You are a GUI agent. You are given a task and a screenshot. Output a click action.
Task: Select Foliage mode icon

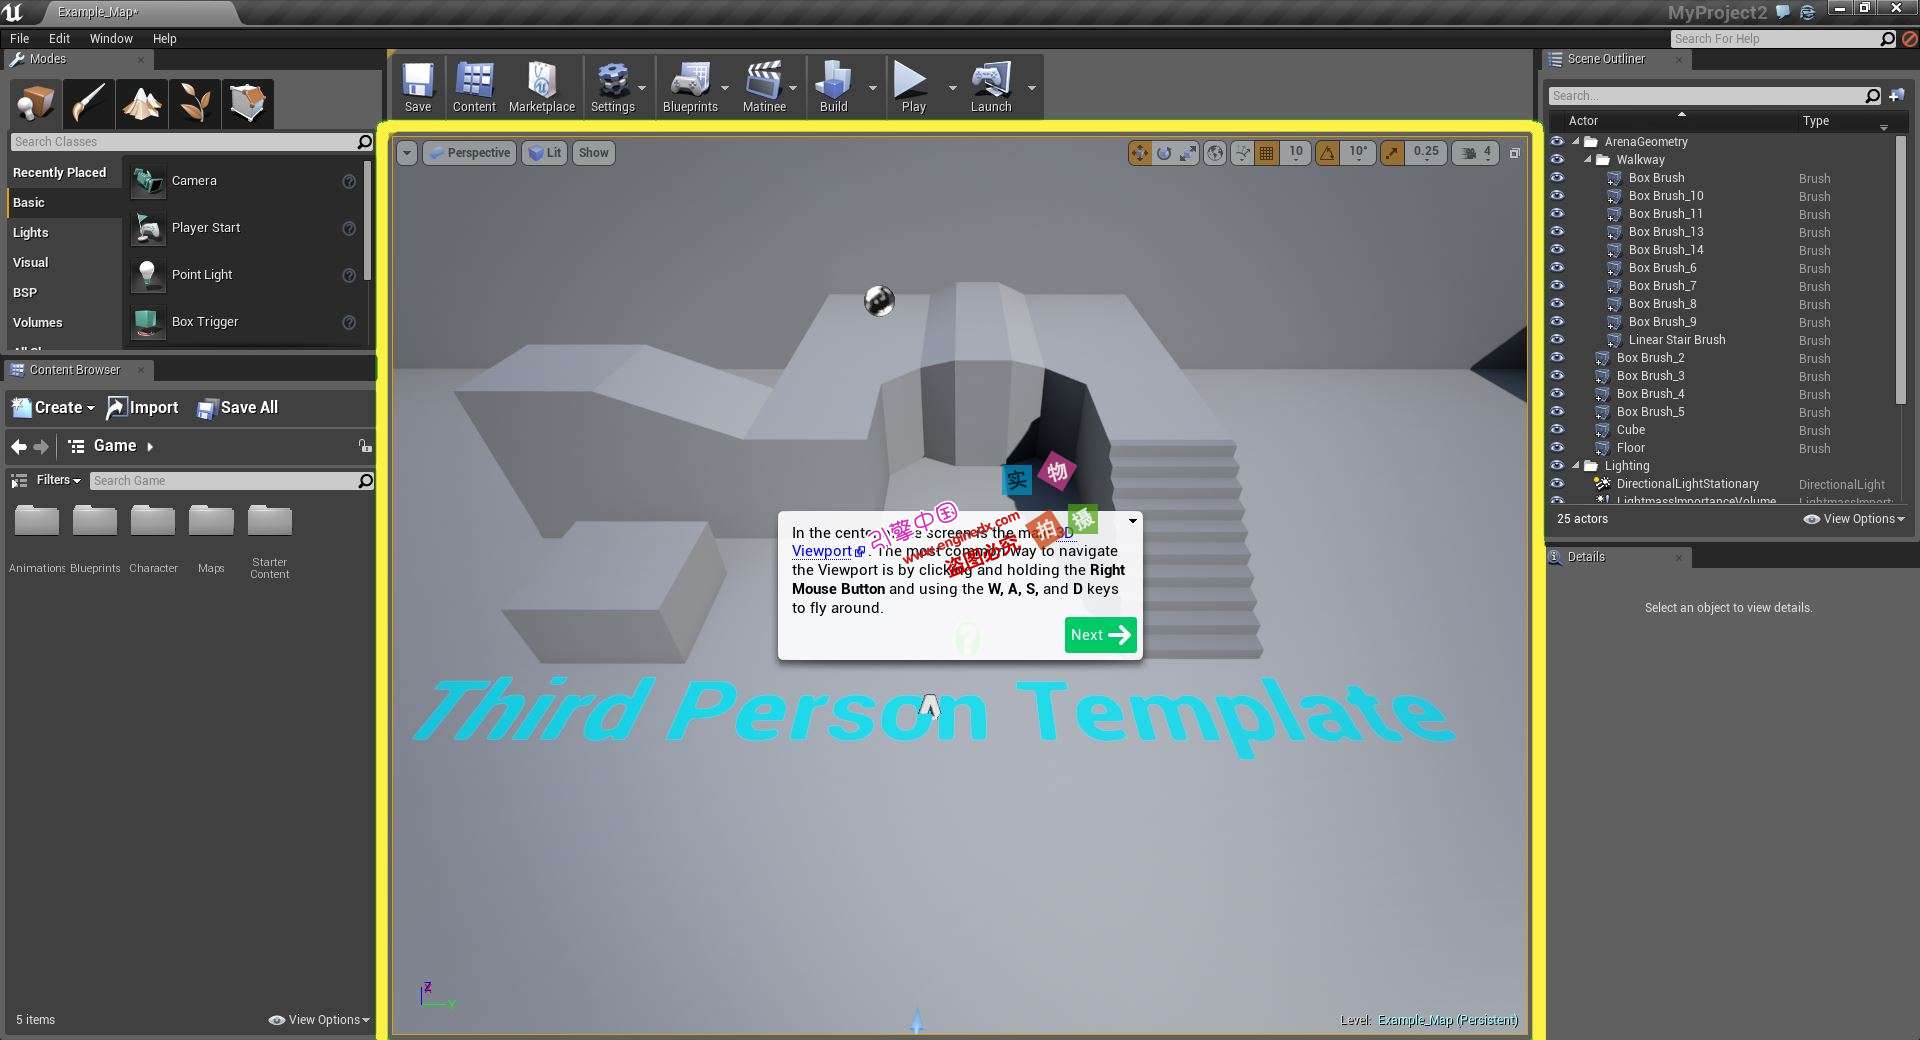(x=194, y=103)
